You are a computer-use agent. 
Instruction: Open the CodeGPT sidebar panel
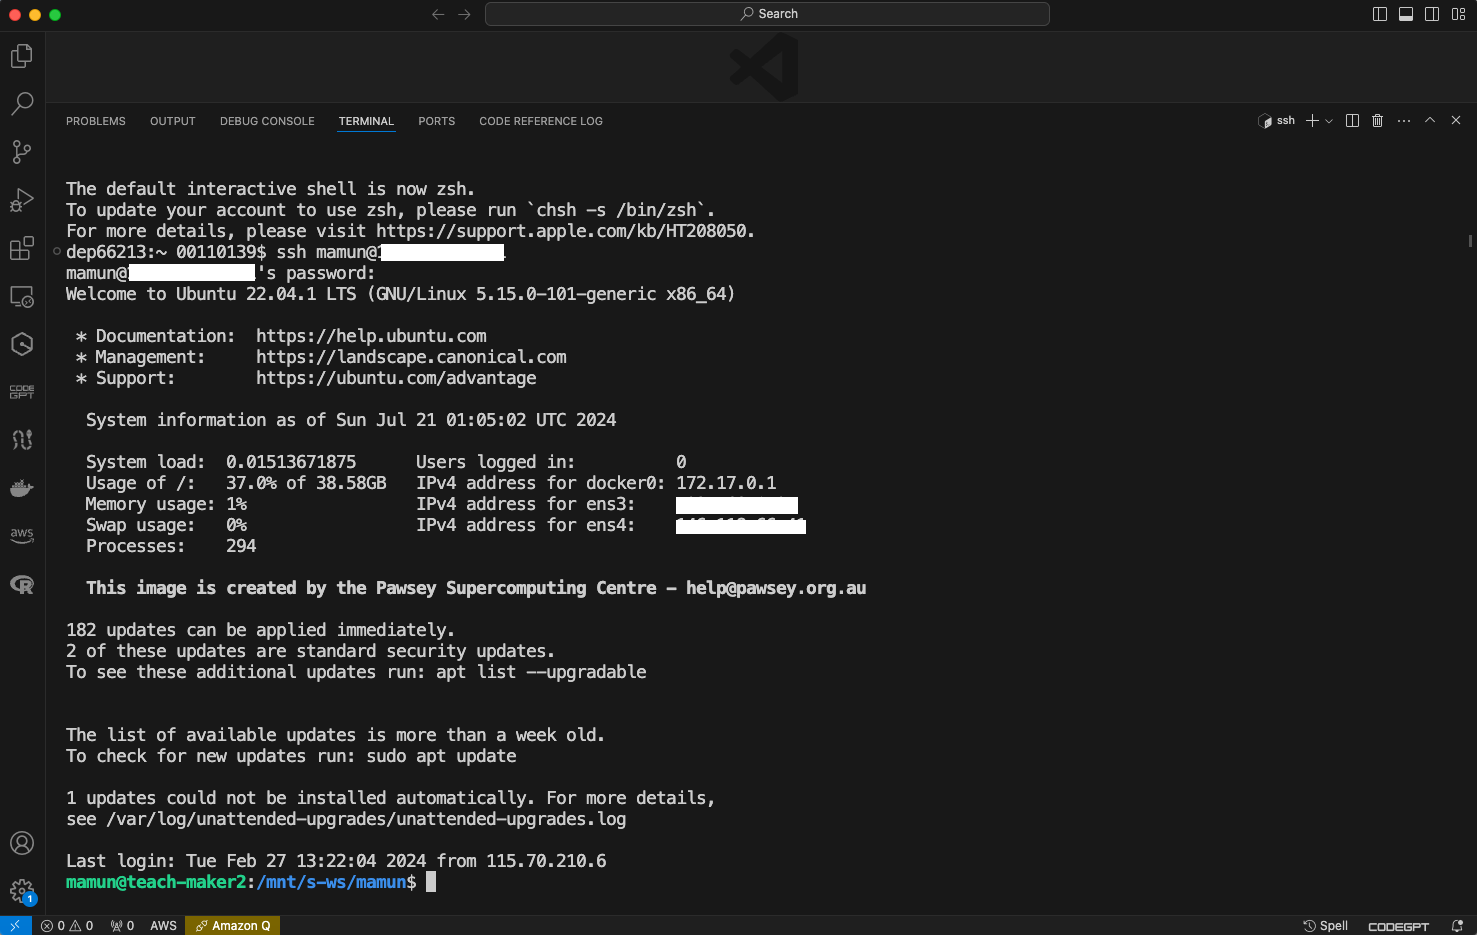tap(22, 391)
